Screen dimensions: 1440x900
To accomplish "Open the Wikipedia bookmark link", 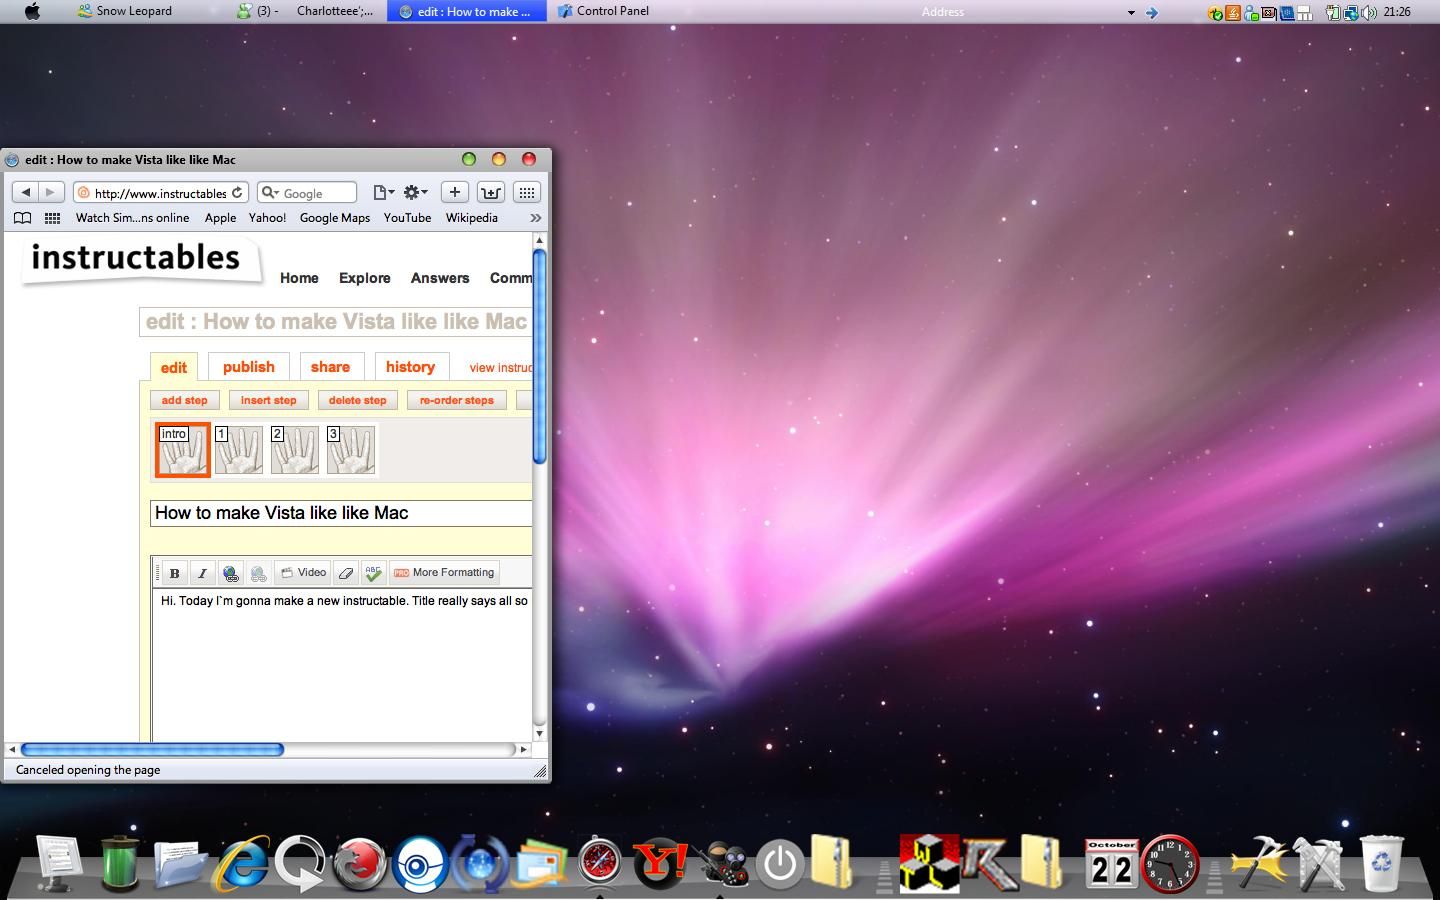I will point(471,218).
